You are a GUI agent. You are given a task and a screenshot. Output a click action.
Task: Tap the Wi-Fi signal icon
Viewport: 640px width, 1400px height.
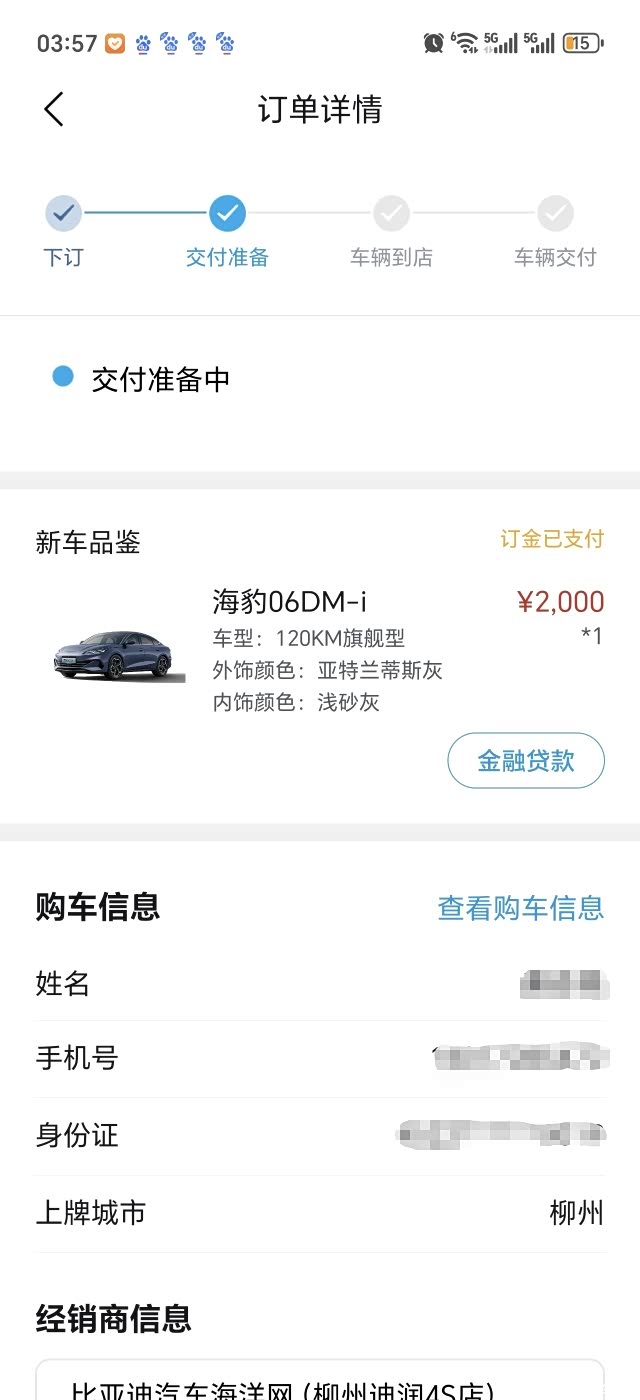click(465, 43)
